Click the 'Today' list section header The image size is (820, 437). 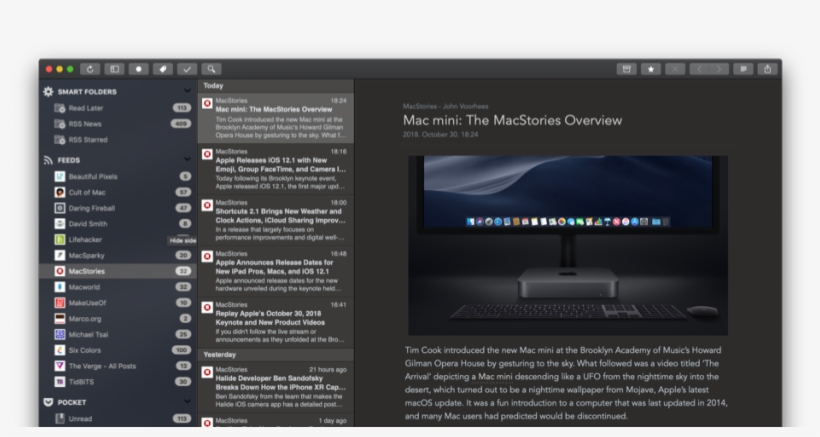[x=276, y=86]
